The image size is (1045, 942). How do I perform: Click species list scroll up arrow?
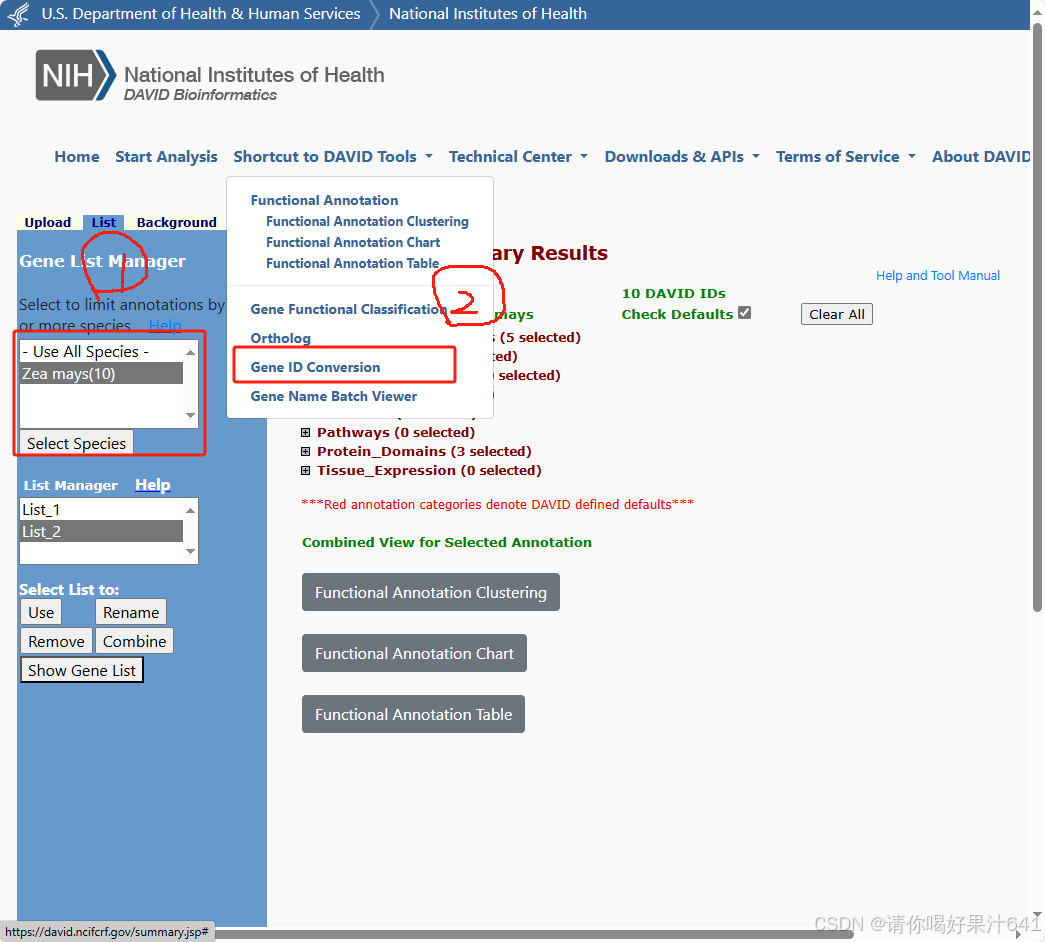[x=191, y=351]
